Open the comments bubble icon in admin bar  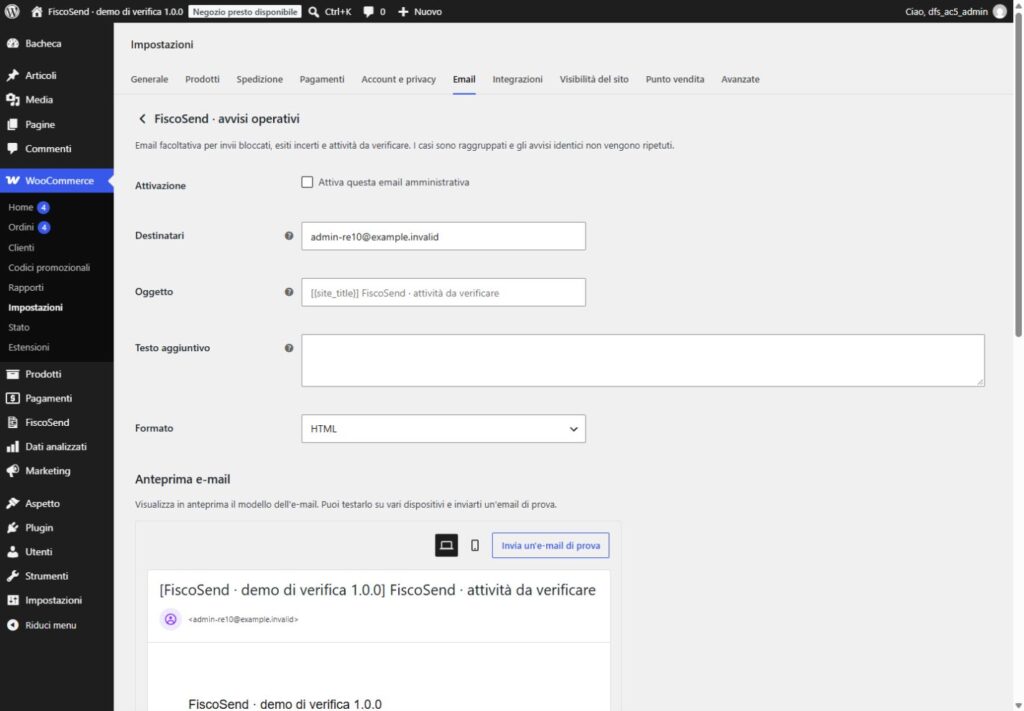click(369, 12)
